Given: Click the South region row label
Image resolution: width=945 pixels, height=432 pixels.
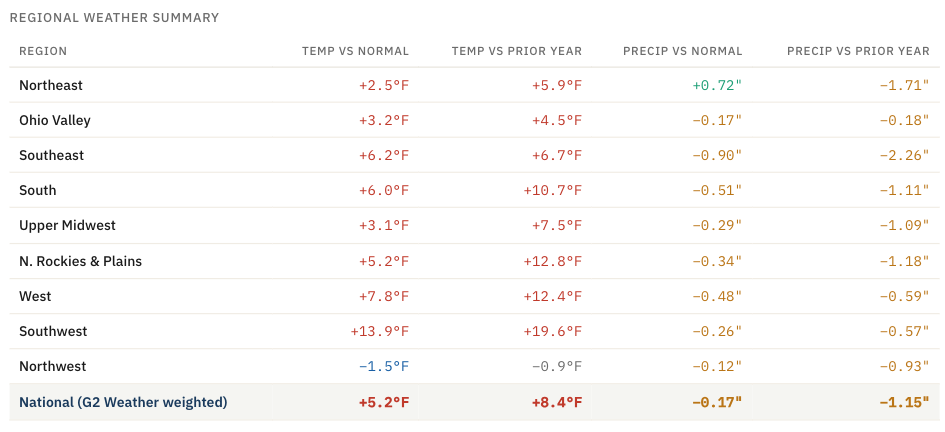Looking at the screenshot, I should [x=37, y=190].
